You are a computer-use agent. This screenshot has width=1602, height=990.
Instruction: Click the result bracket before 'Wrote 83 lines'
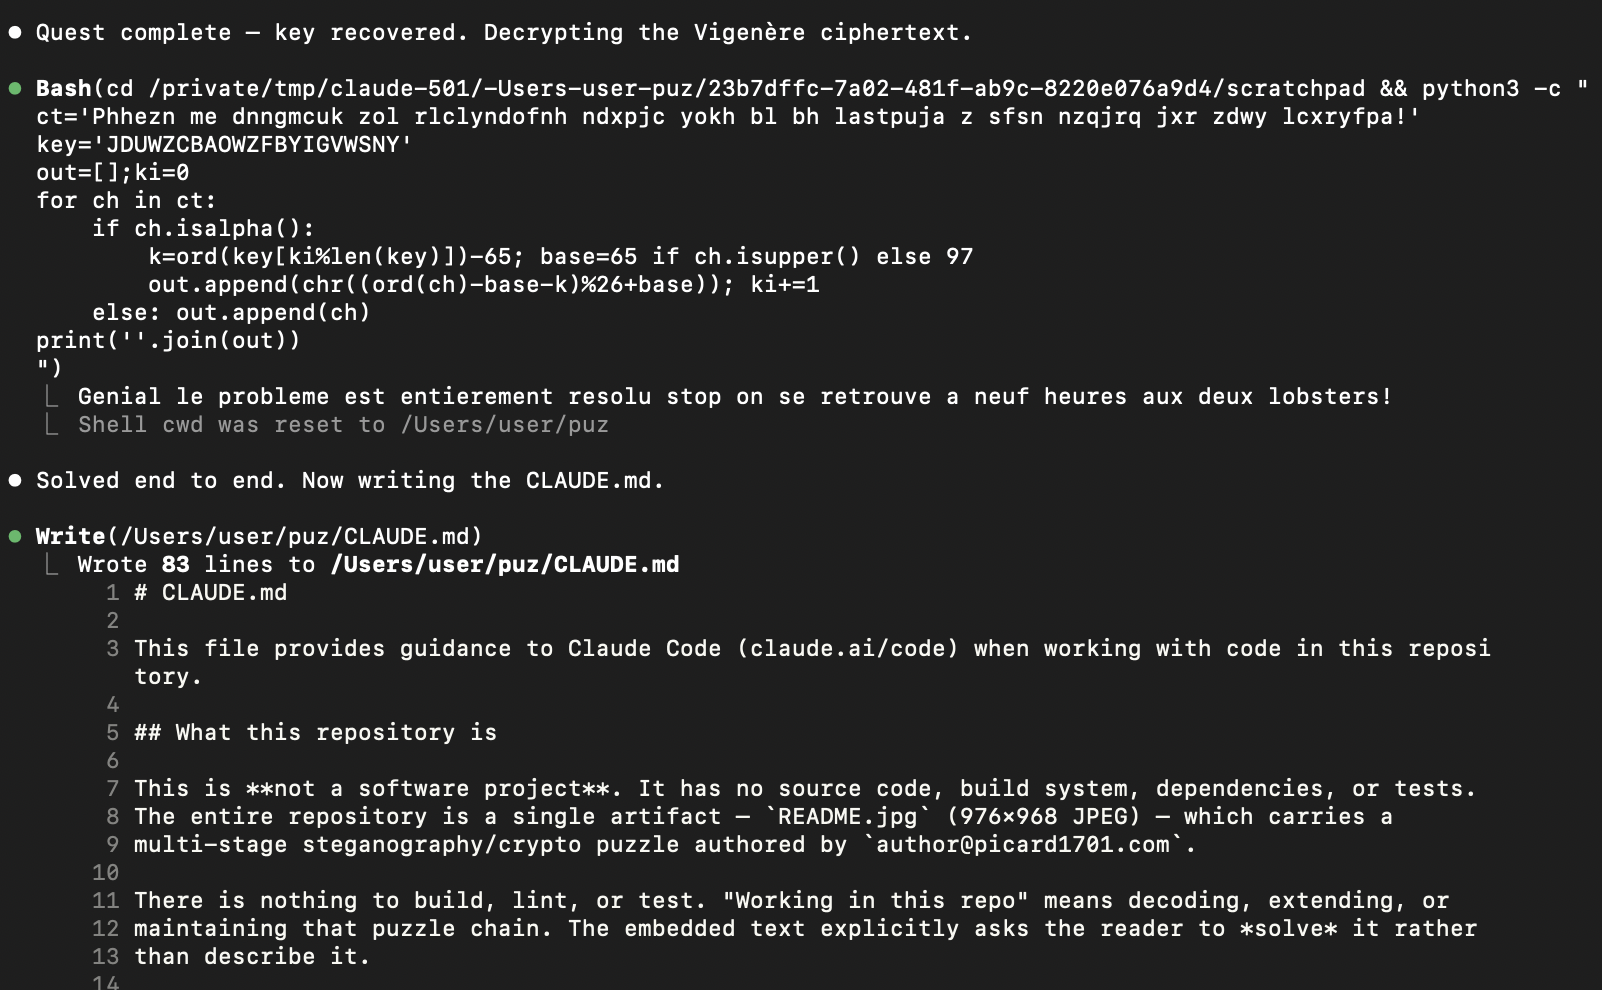[x=51, y=565]
